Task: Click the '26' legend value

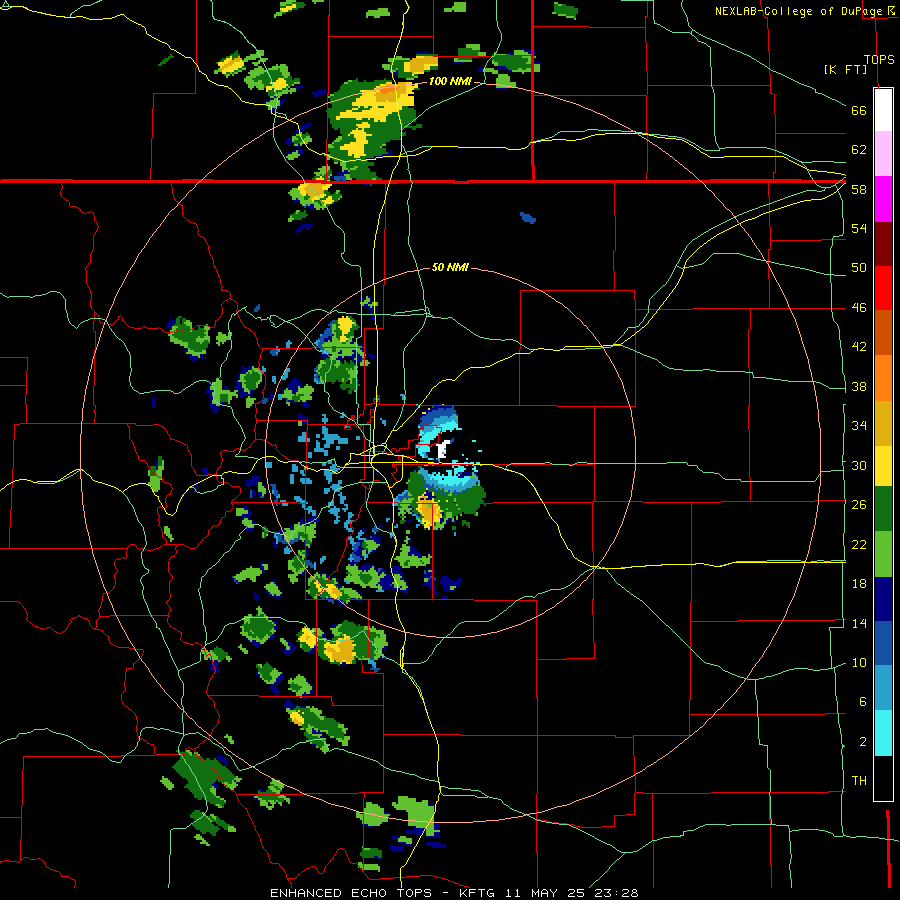Action: (859, 505)
